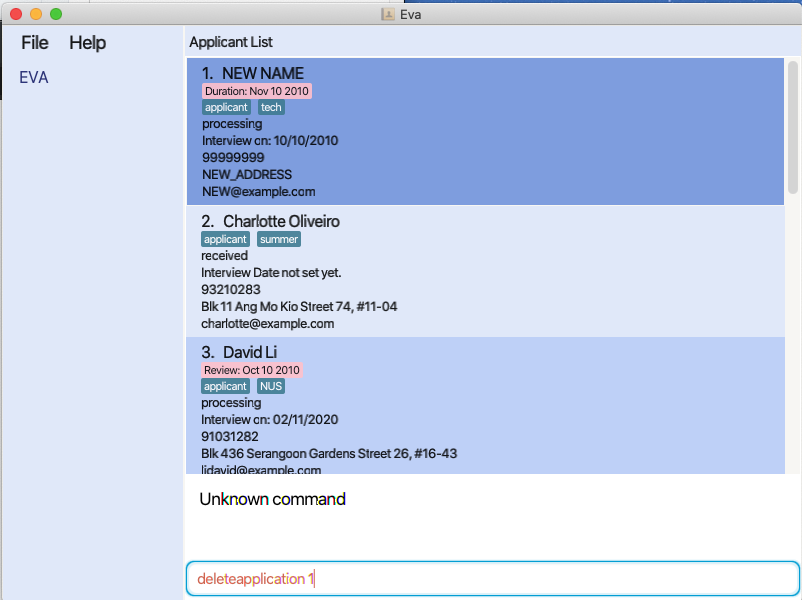802x600 pixels.
Task: Click the applicant tag on NEW NAME
Action: 226,107
